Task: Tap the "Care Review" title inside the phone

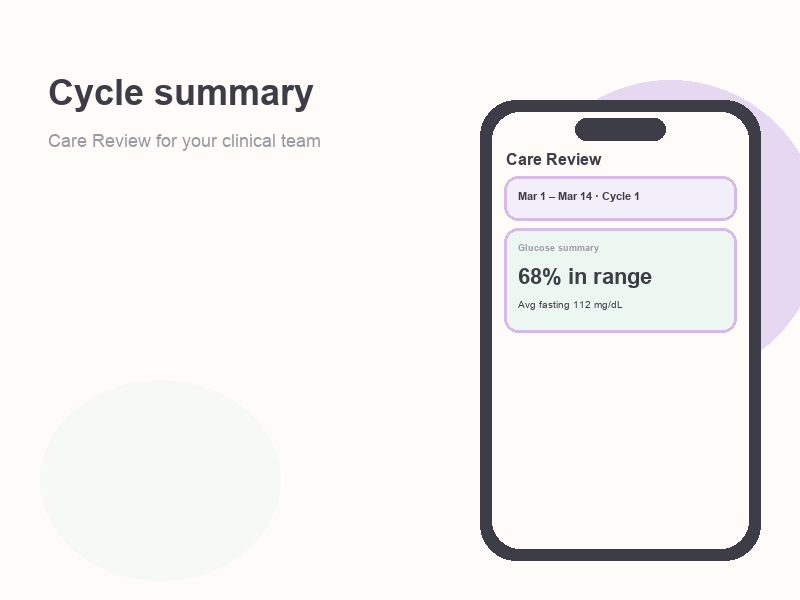Action: [554, 159]
